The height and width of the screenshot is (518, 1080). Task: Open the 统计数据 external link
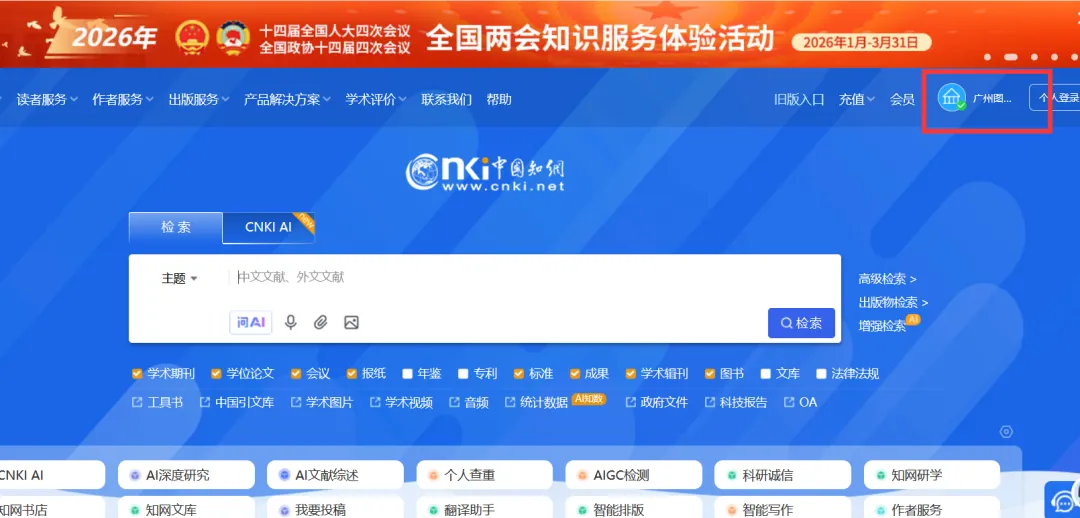click(537, 402)
